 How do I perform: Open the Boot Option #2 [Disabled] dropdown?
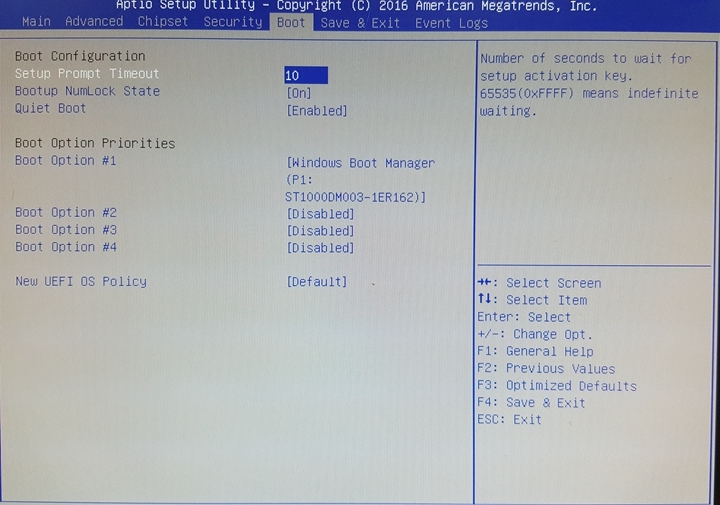321,214
